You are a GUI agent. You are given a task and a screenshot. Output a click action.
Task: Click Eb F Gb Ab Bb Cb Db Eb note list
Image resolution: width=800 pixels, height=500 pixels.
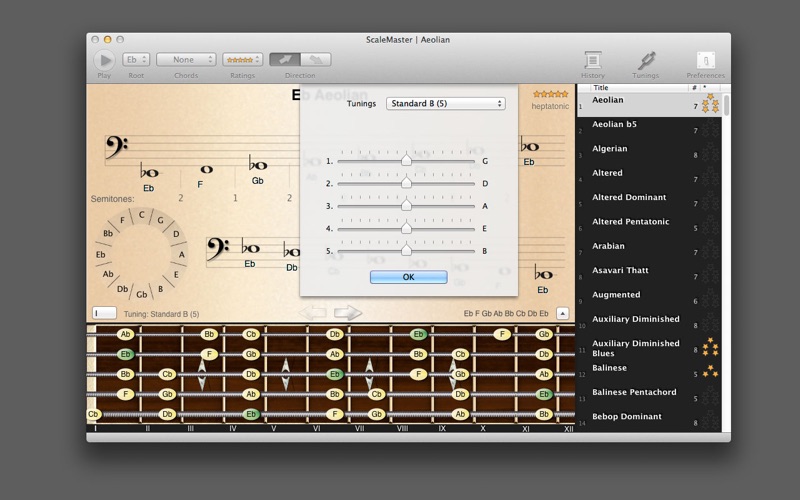[506, 313]
